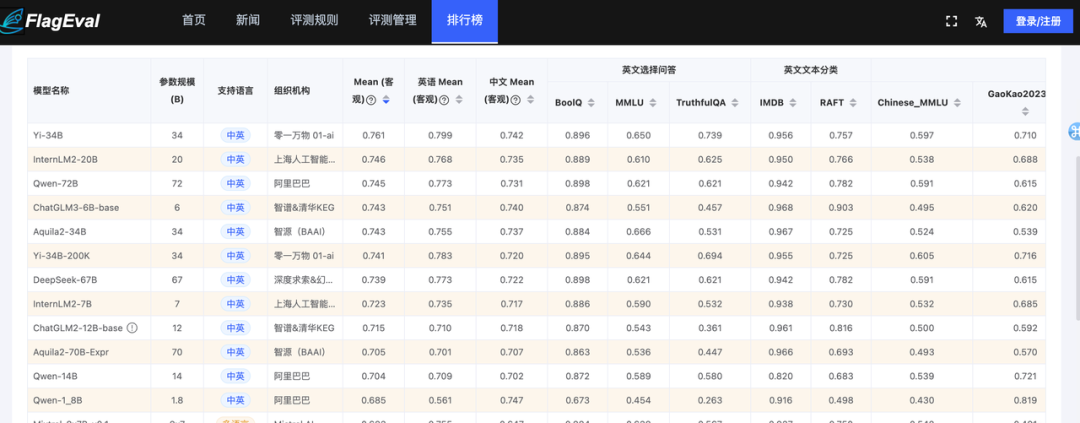Click 英文文本分类 group header
This screenshot has height=423, width=1080.
[811, 70]
